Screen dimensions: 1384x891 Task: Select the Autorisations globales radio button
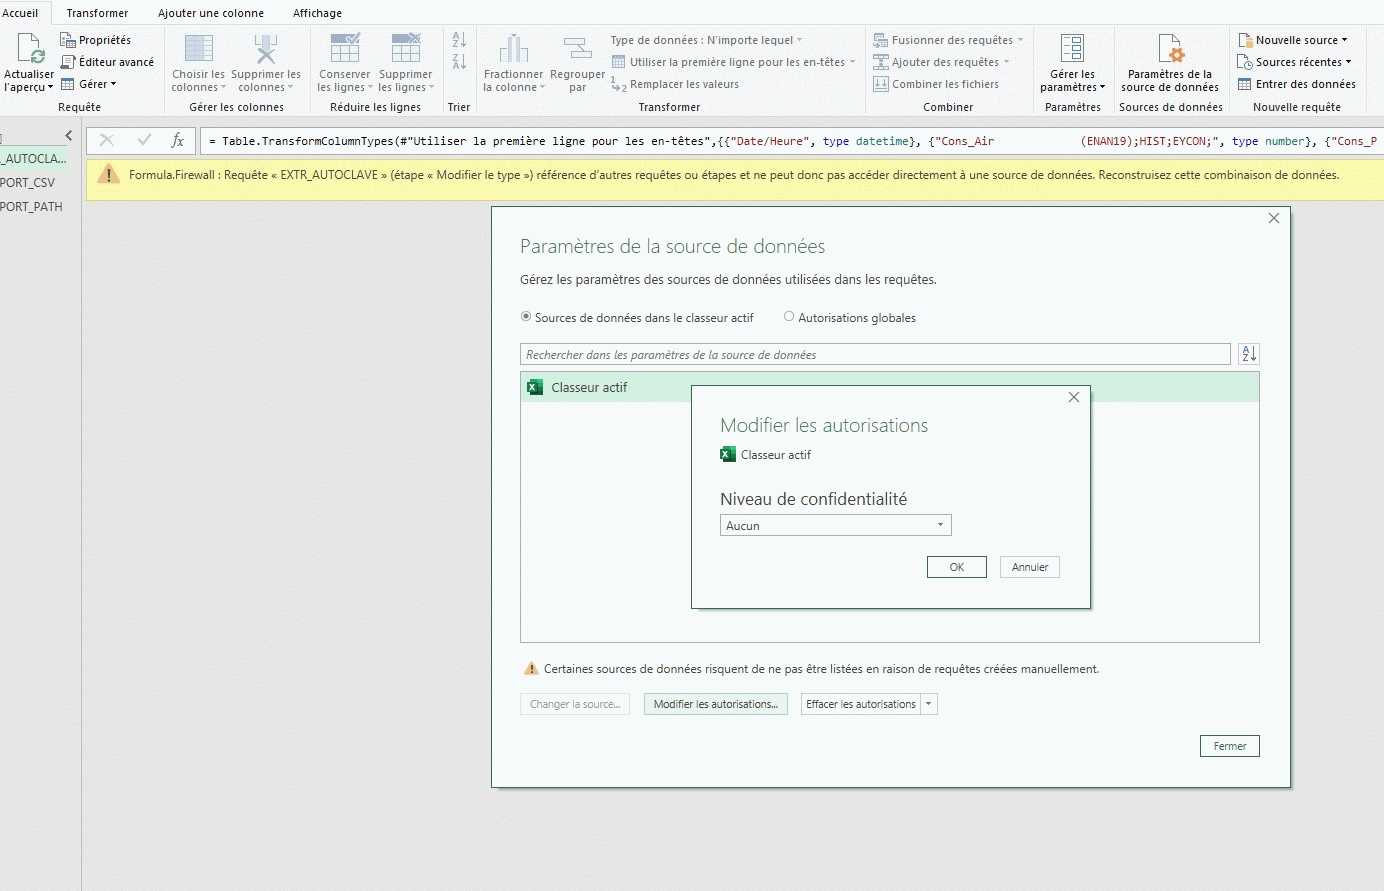(x=789, y=317)
